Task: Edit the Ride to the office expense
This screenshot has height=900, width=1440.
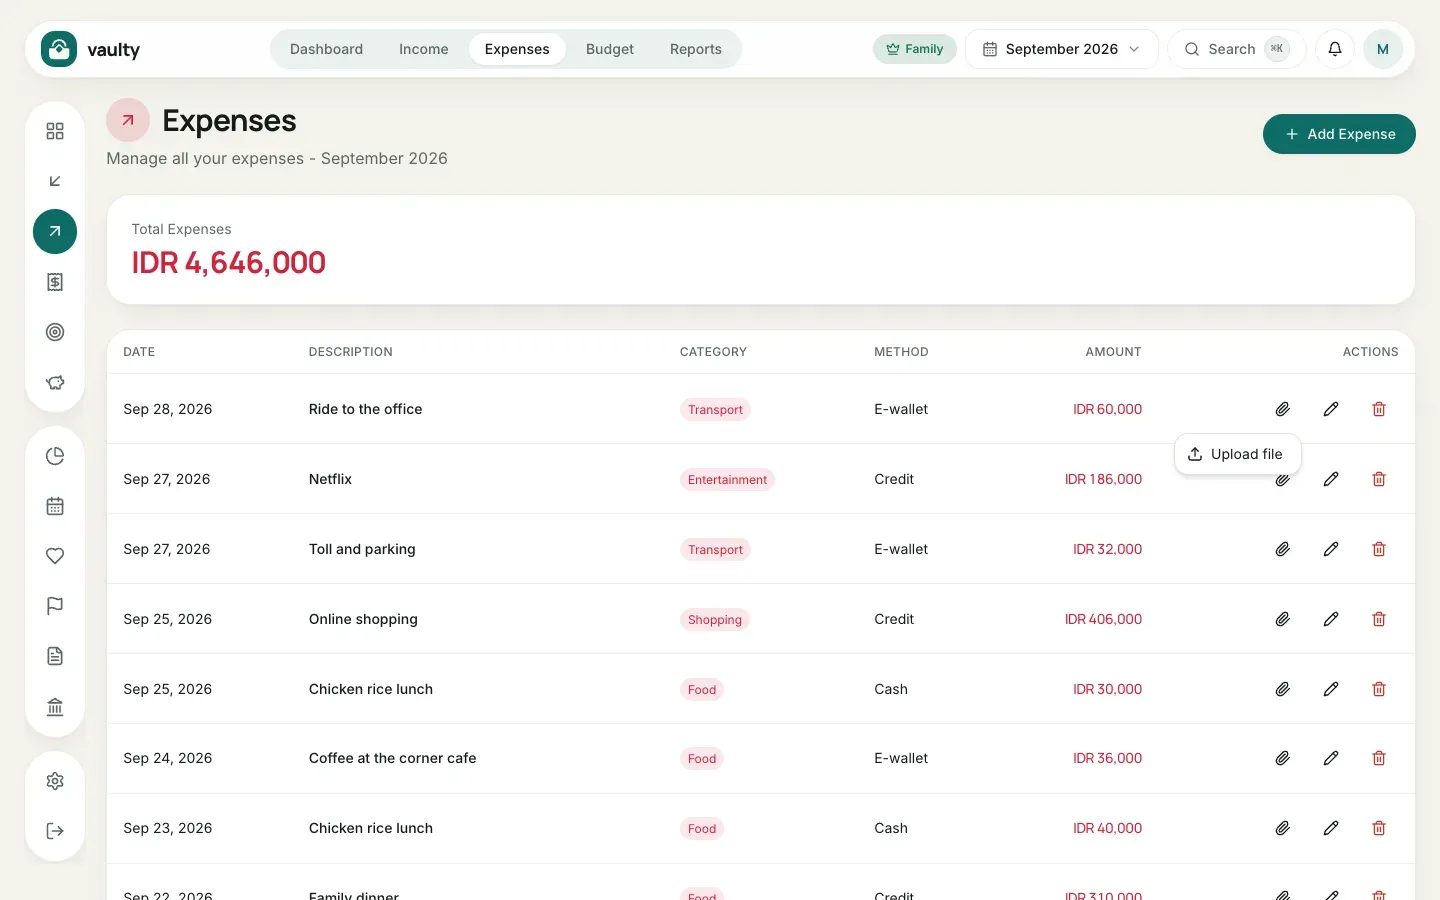Action: (x=1331, y=409)
